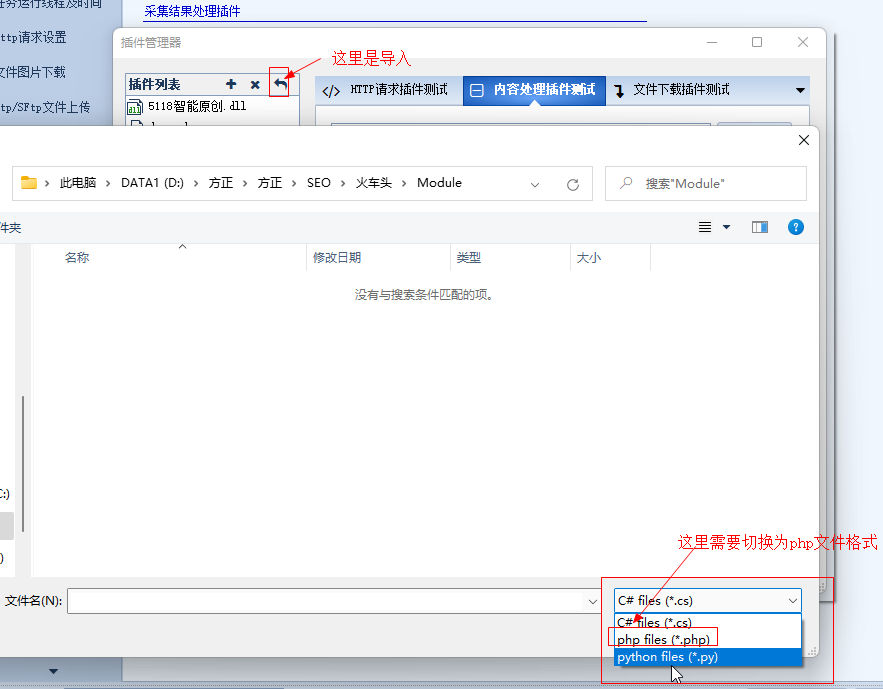Image resolution: width=883 pixels, height=689 pixels.
Task: Click 此电脑 in the address path
Action: [78, 183]
